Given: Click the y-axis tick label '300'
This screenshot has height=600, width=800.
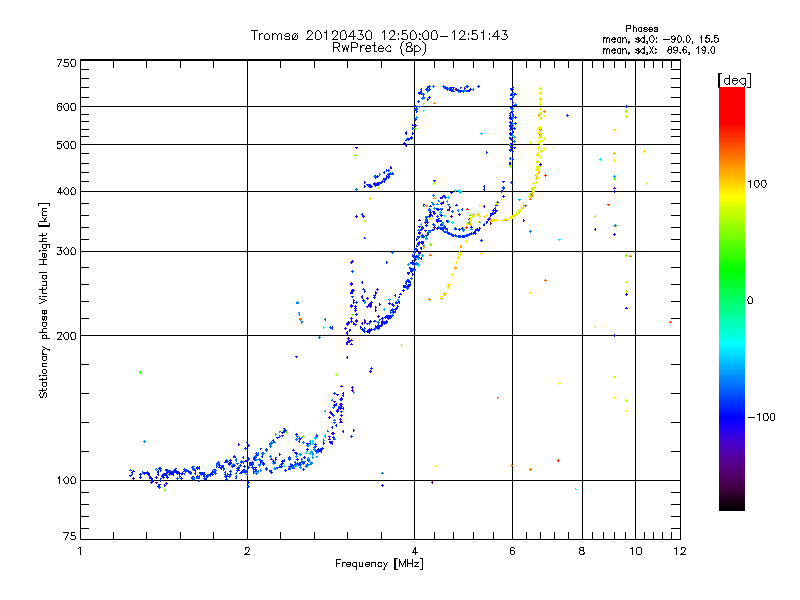Looking at the screenshot, I should (x=66, y=252).
